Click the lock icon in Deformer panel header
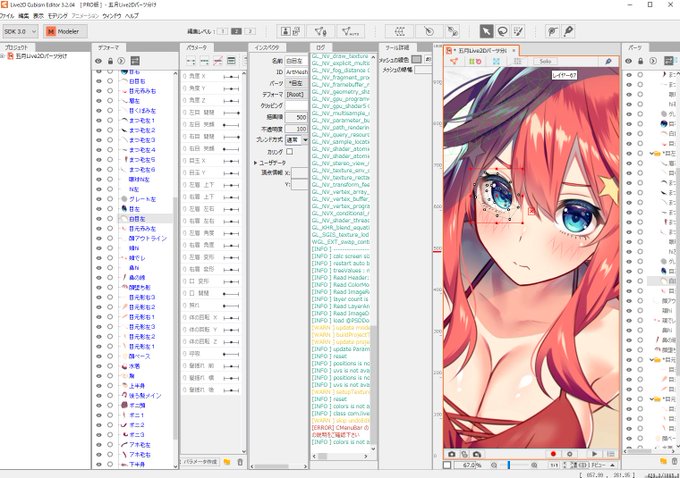Screen dimensions: 680x478 (110, 61)
